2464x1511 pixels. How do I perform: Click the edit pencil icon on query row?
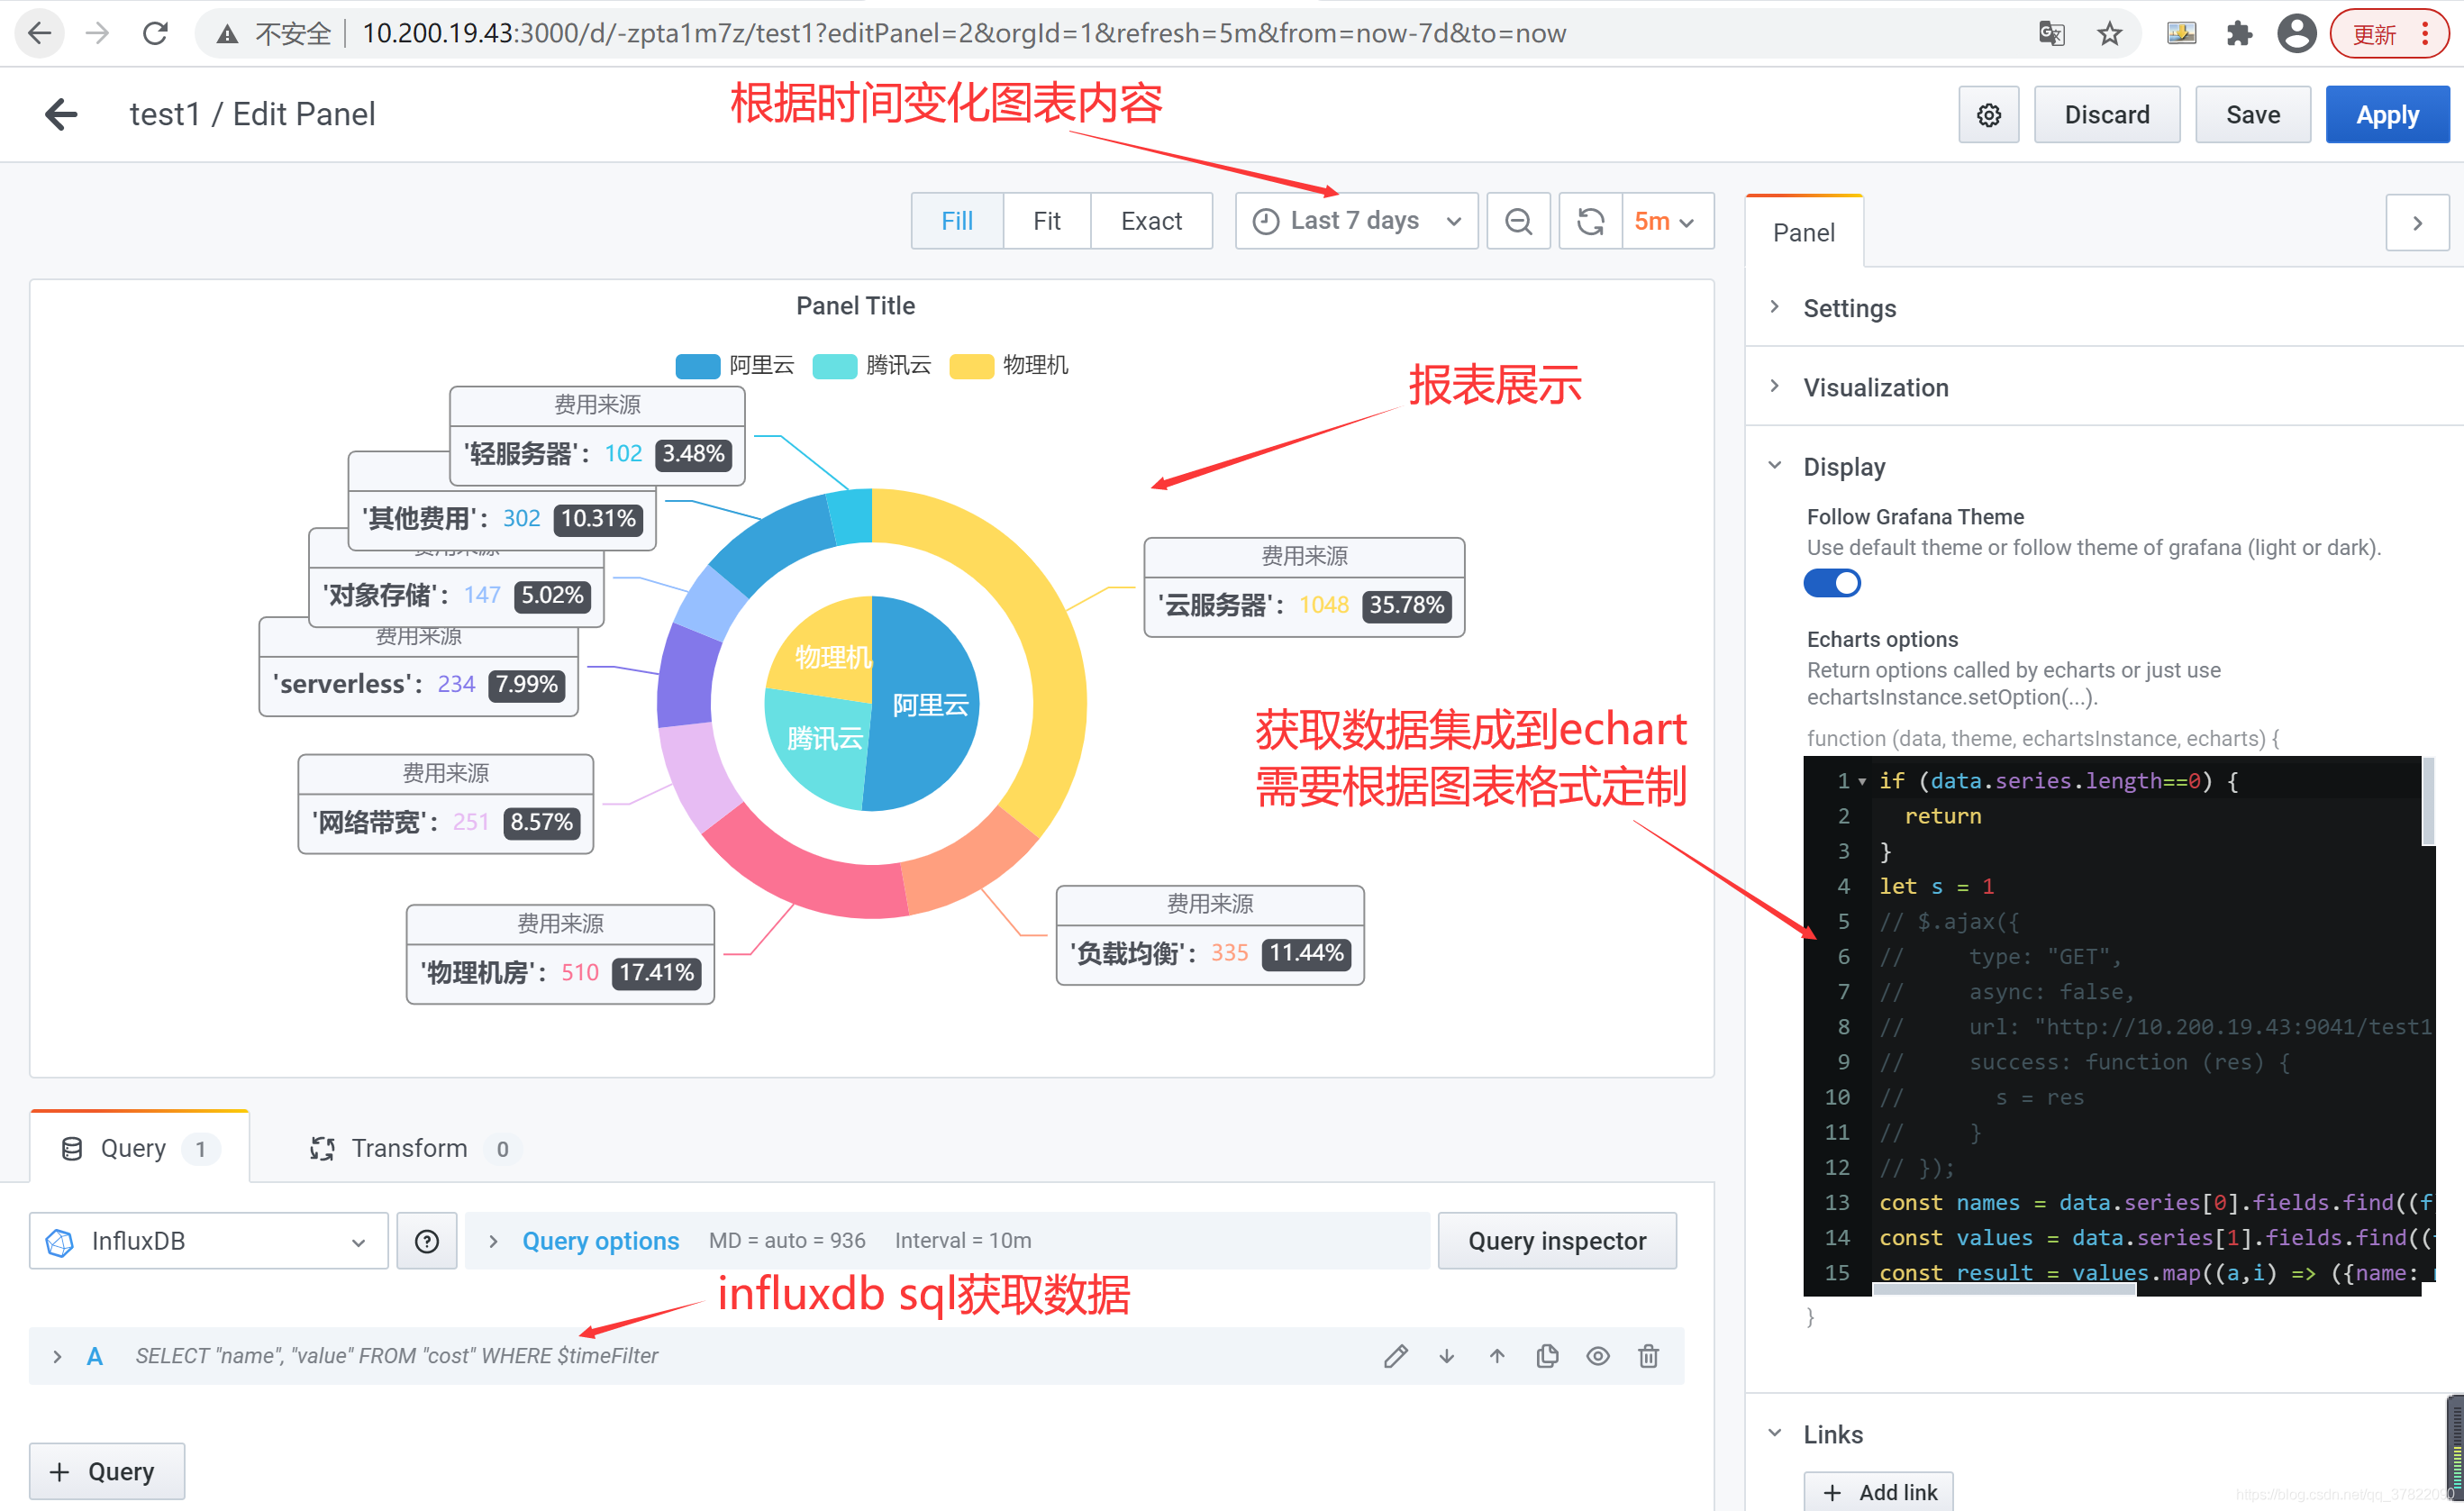(x=1397, y=1354)
